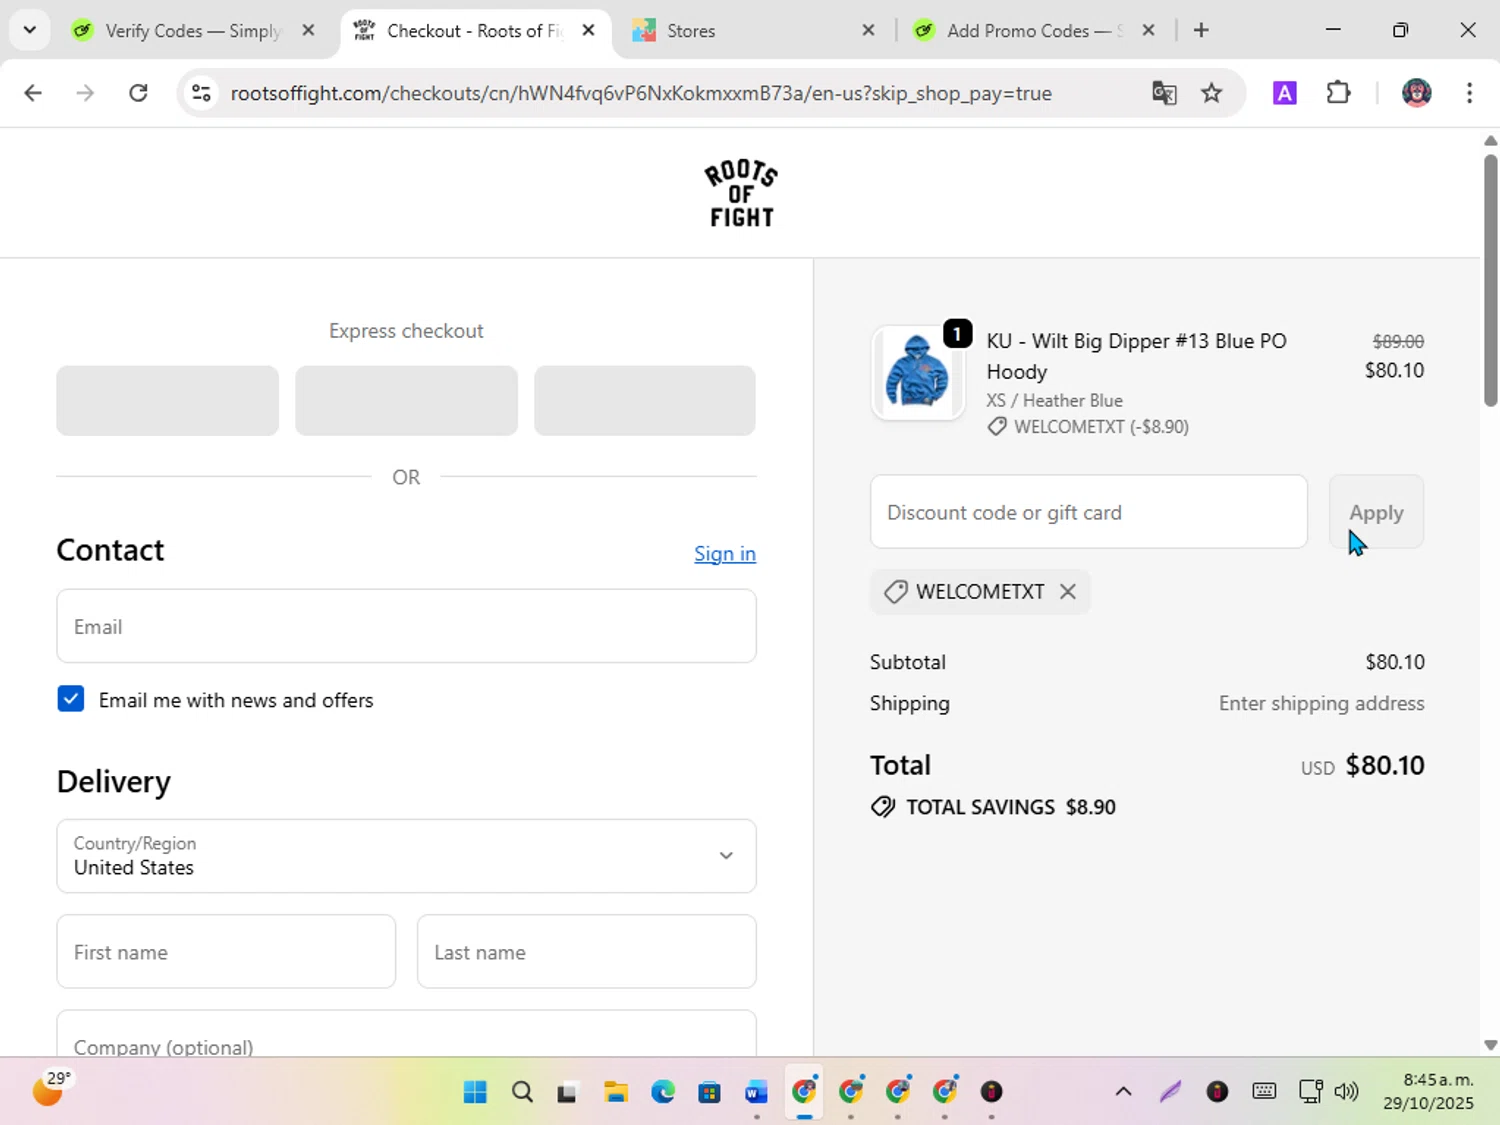1500x1125 pixels.
Task: Uncheck Email me with news and offers
Action: [71, 699]
